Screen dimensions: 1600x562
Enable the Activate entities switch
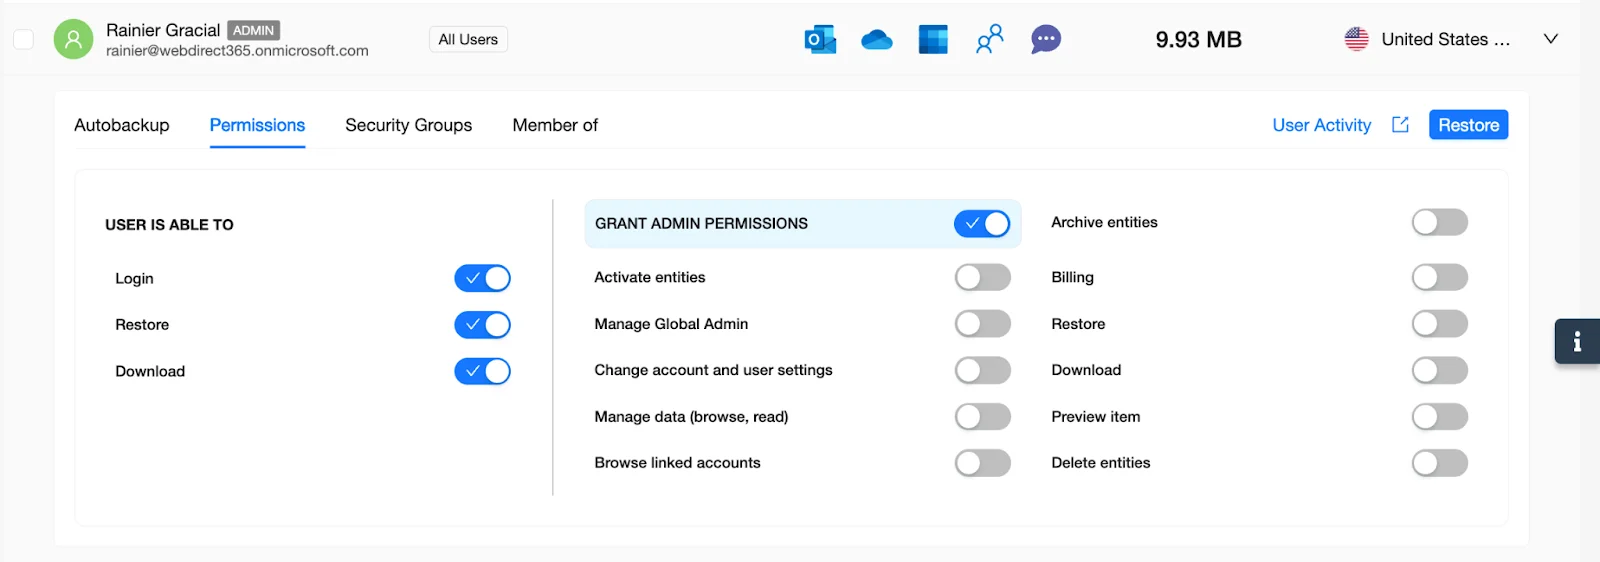[982, 277]
